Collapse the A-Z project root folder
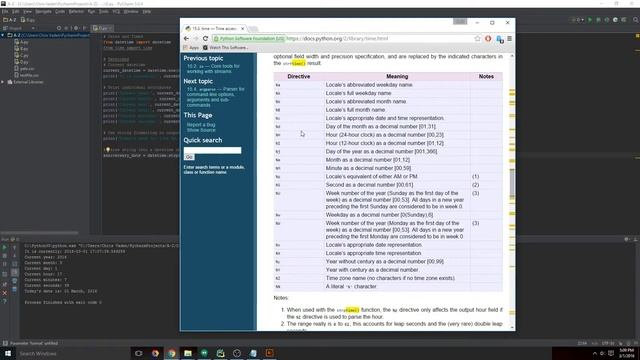The image size is (640, 360). pos(3,36)
